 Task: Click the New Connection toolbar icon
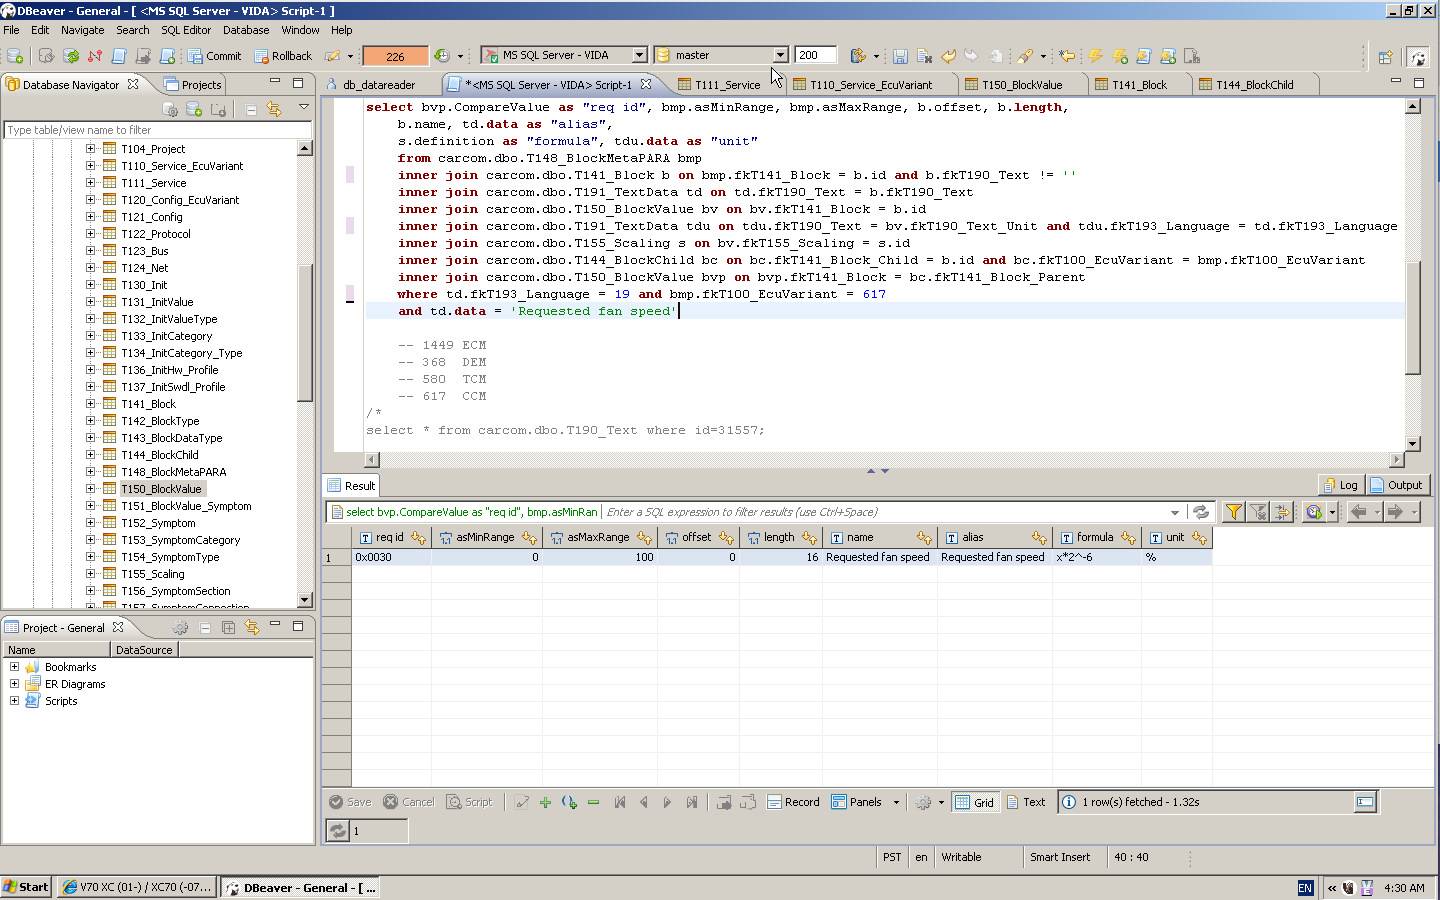15,56
